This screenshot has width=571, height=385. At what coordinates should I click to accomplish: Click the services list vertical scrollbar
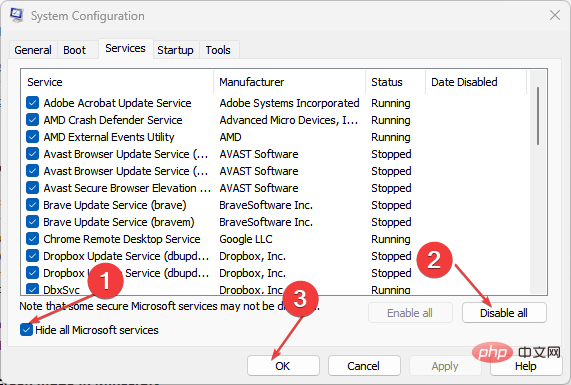click(538, 181)
